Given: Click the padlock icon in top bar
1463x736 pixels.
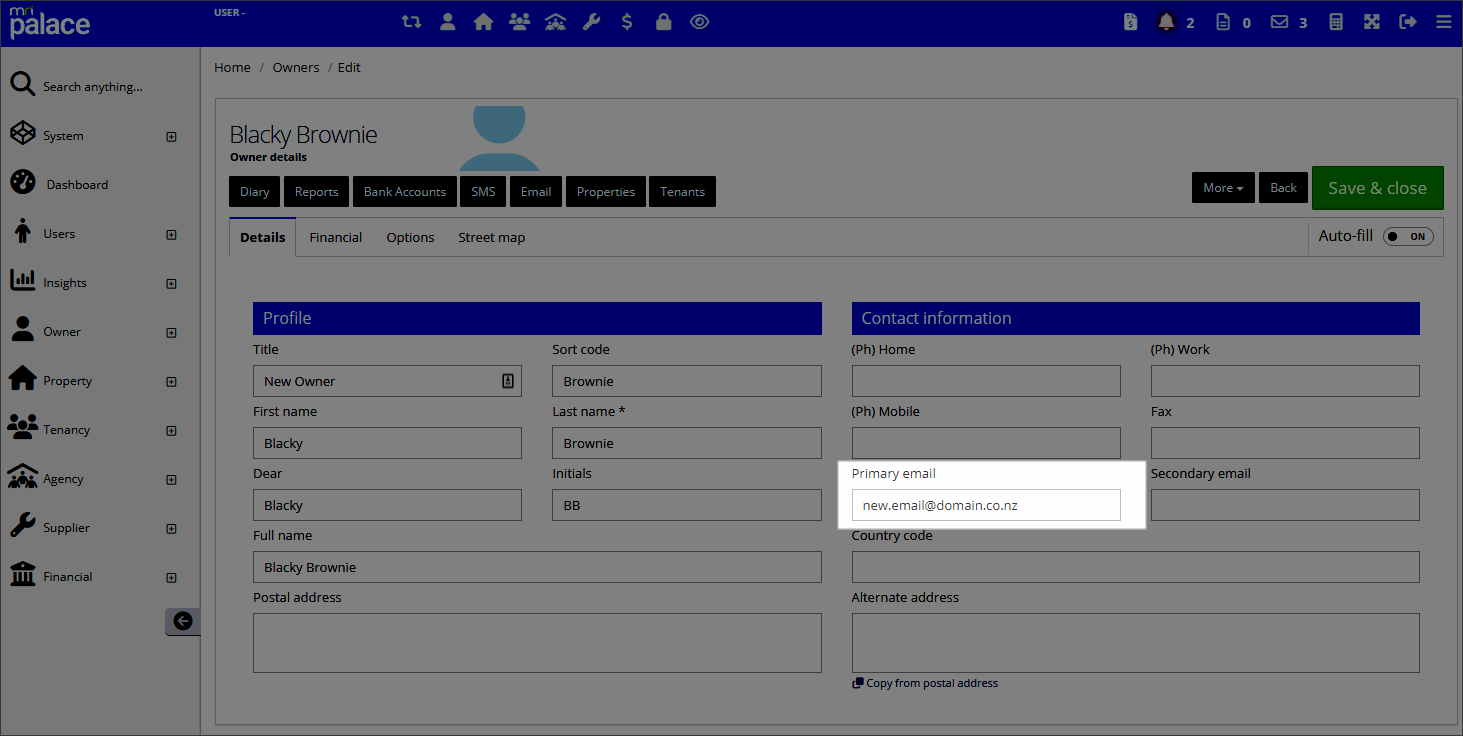Looking at the screenshot, I should pos(663,21).
